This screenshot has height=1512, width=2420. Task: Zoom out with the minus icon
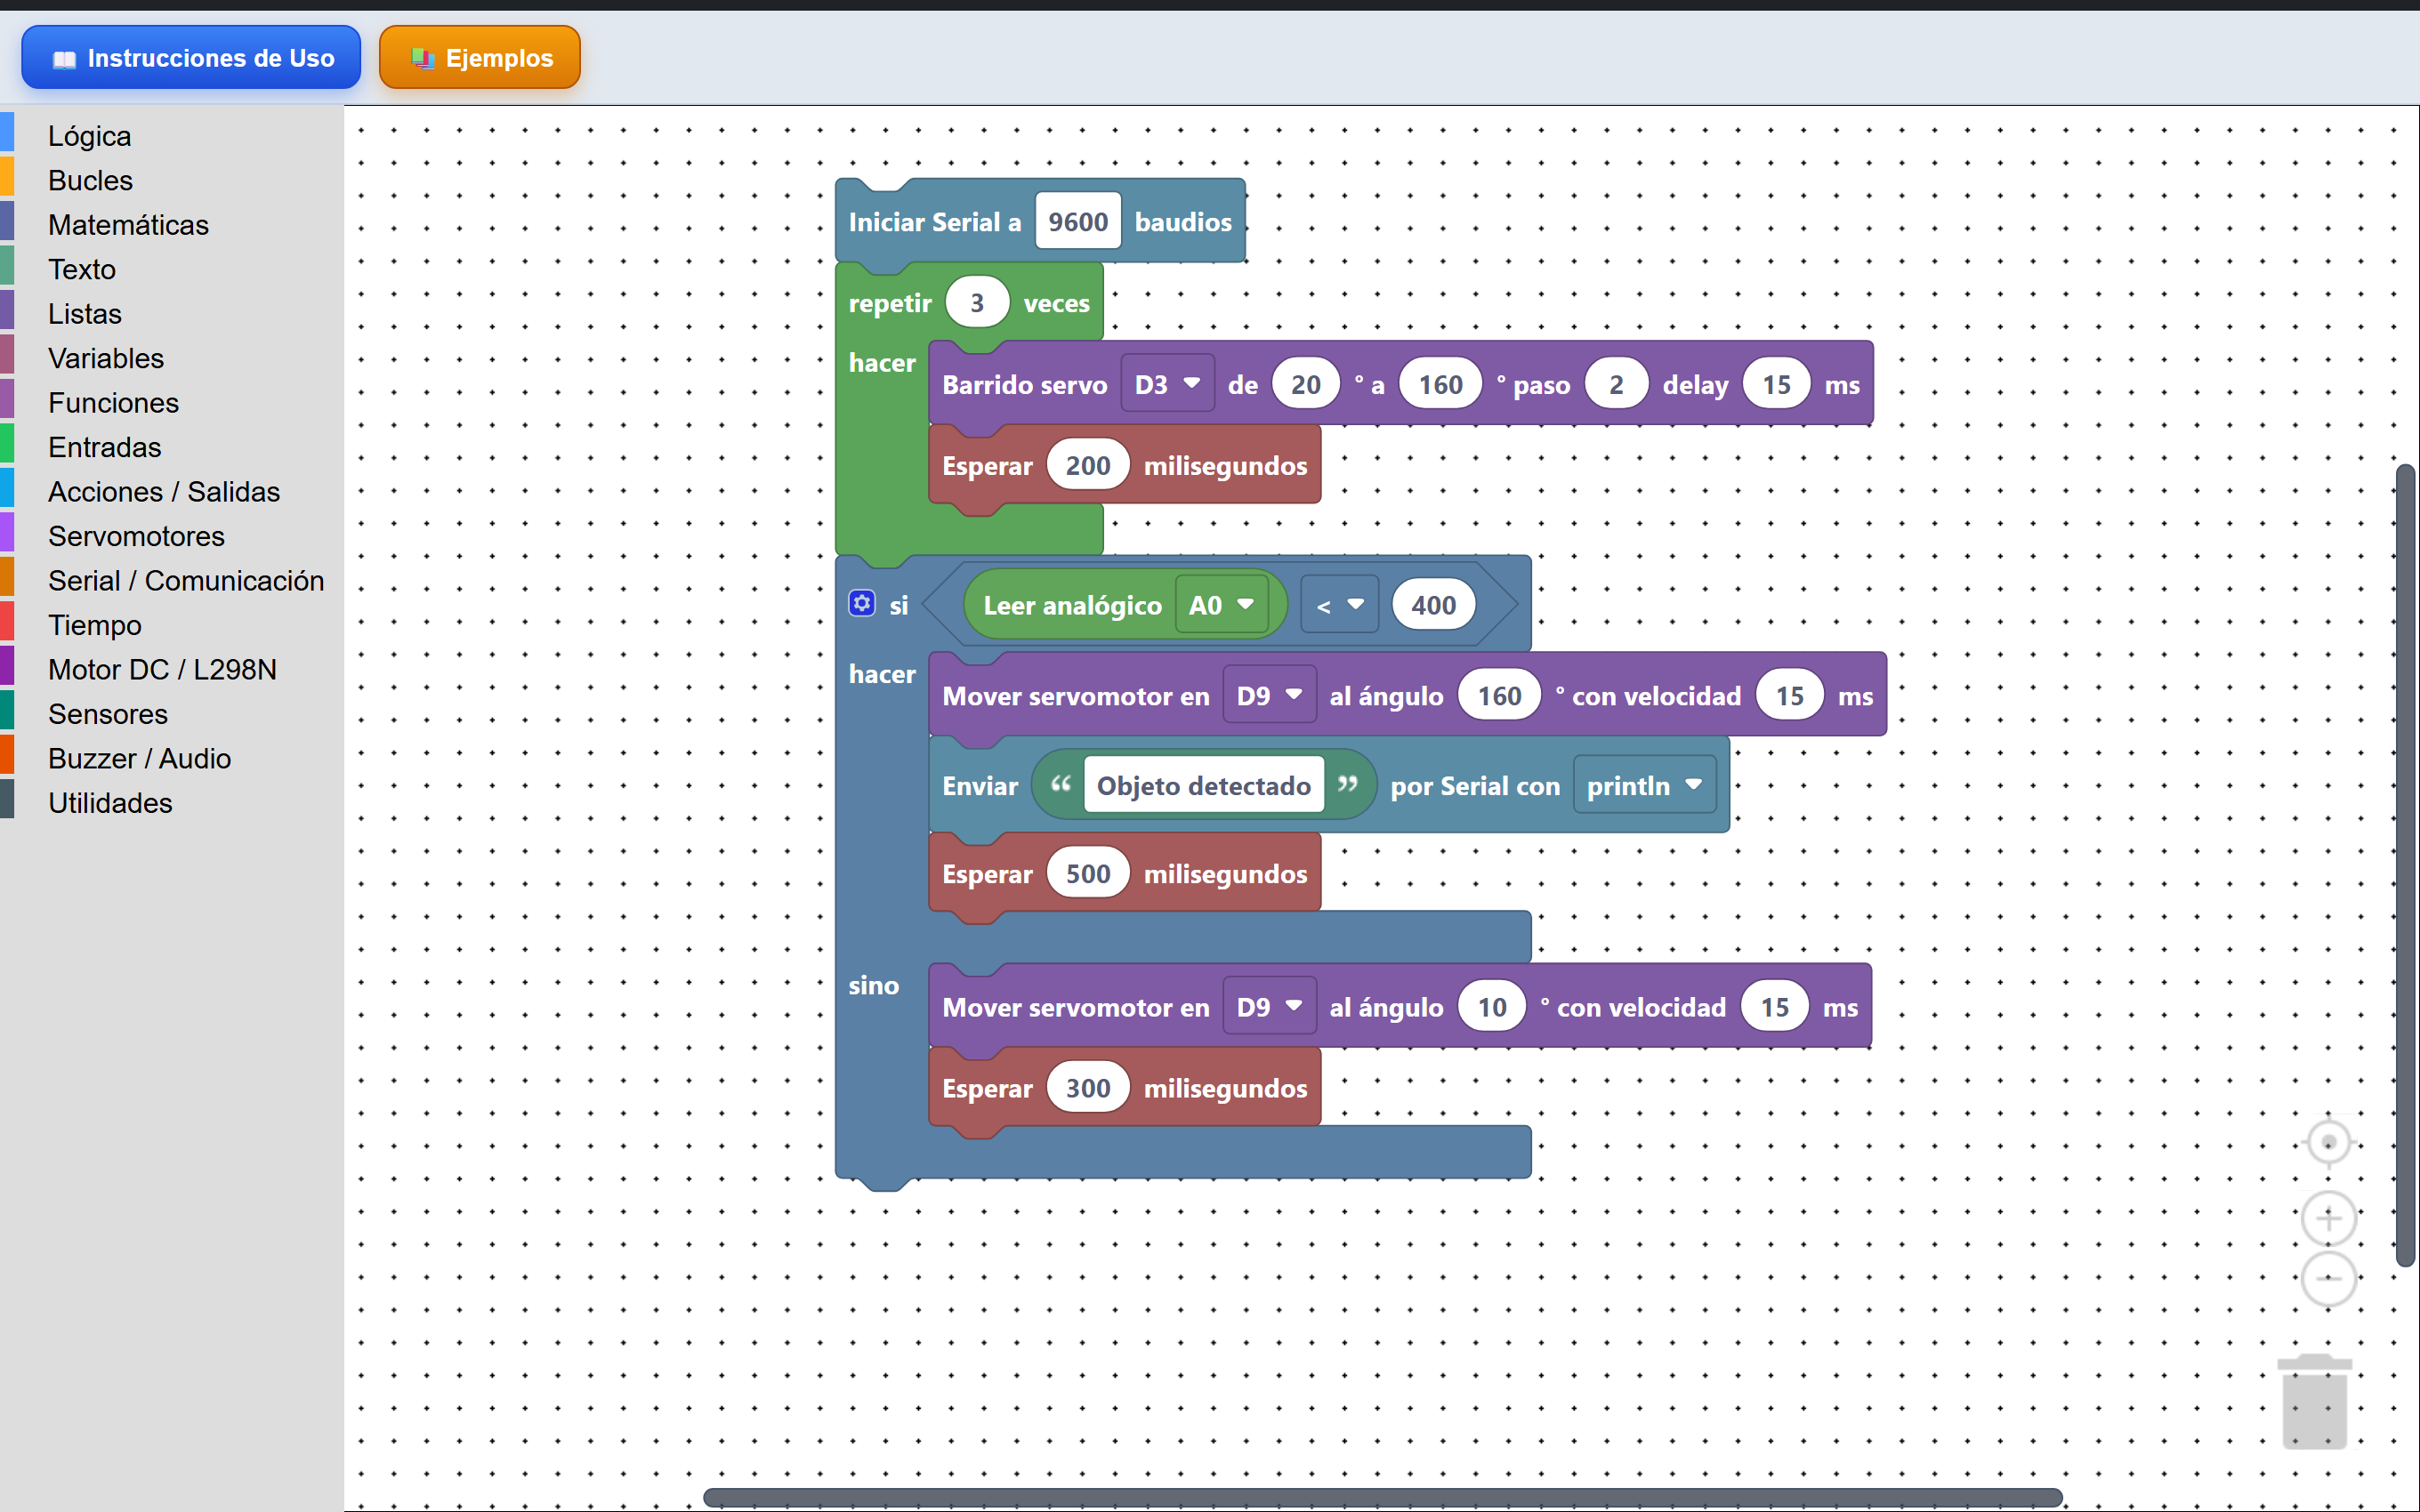[2328, 1279]
